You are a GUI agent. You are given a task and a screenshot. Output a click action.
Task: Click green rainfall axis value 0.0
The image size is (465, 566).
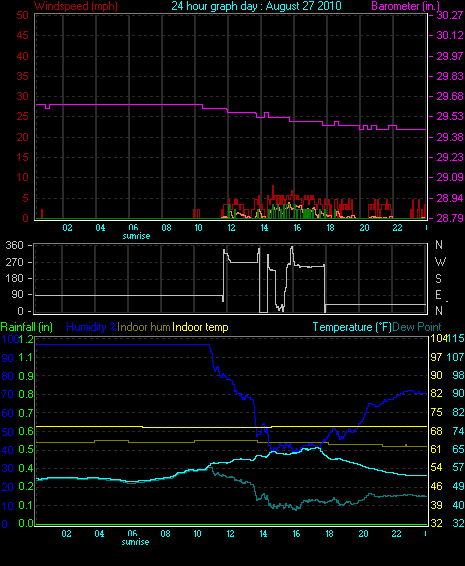(26, 523)
